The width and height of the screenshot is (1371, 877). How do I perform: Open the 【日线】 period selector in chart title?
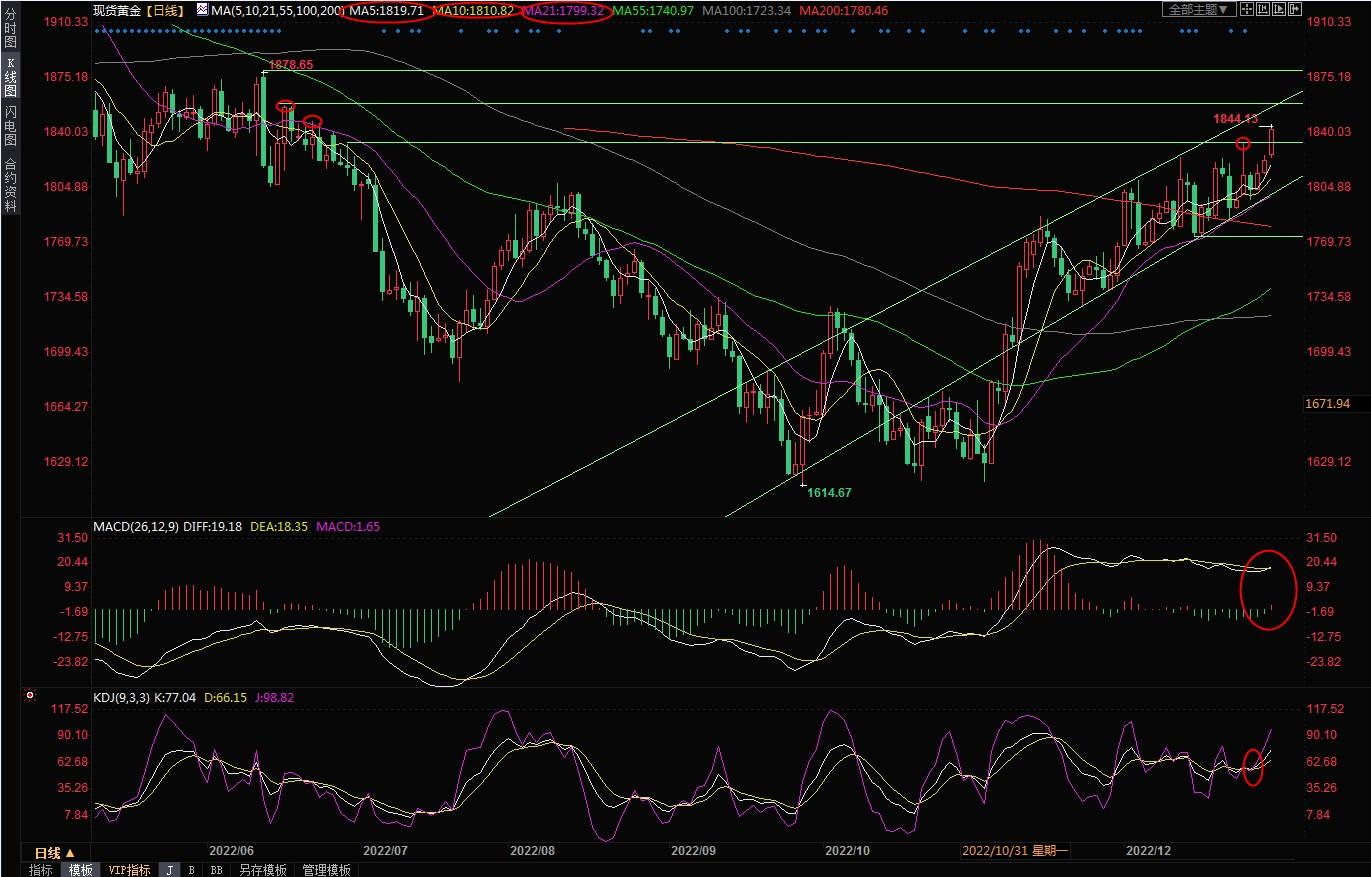(163, 10)
